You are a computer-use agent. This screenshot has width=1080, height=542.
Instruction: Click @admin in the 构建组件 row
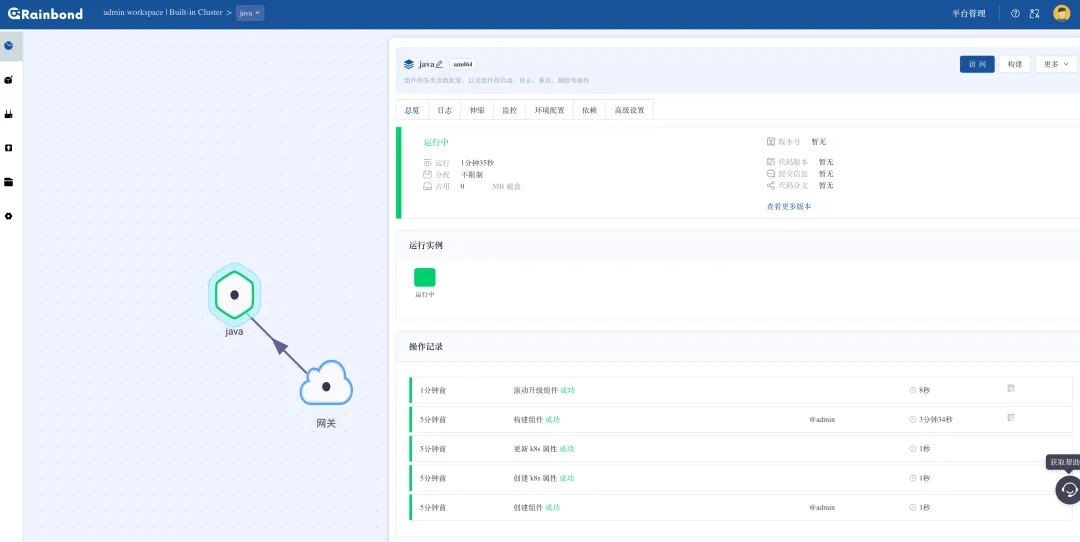click(x=822, y=419)
